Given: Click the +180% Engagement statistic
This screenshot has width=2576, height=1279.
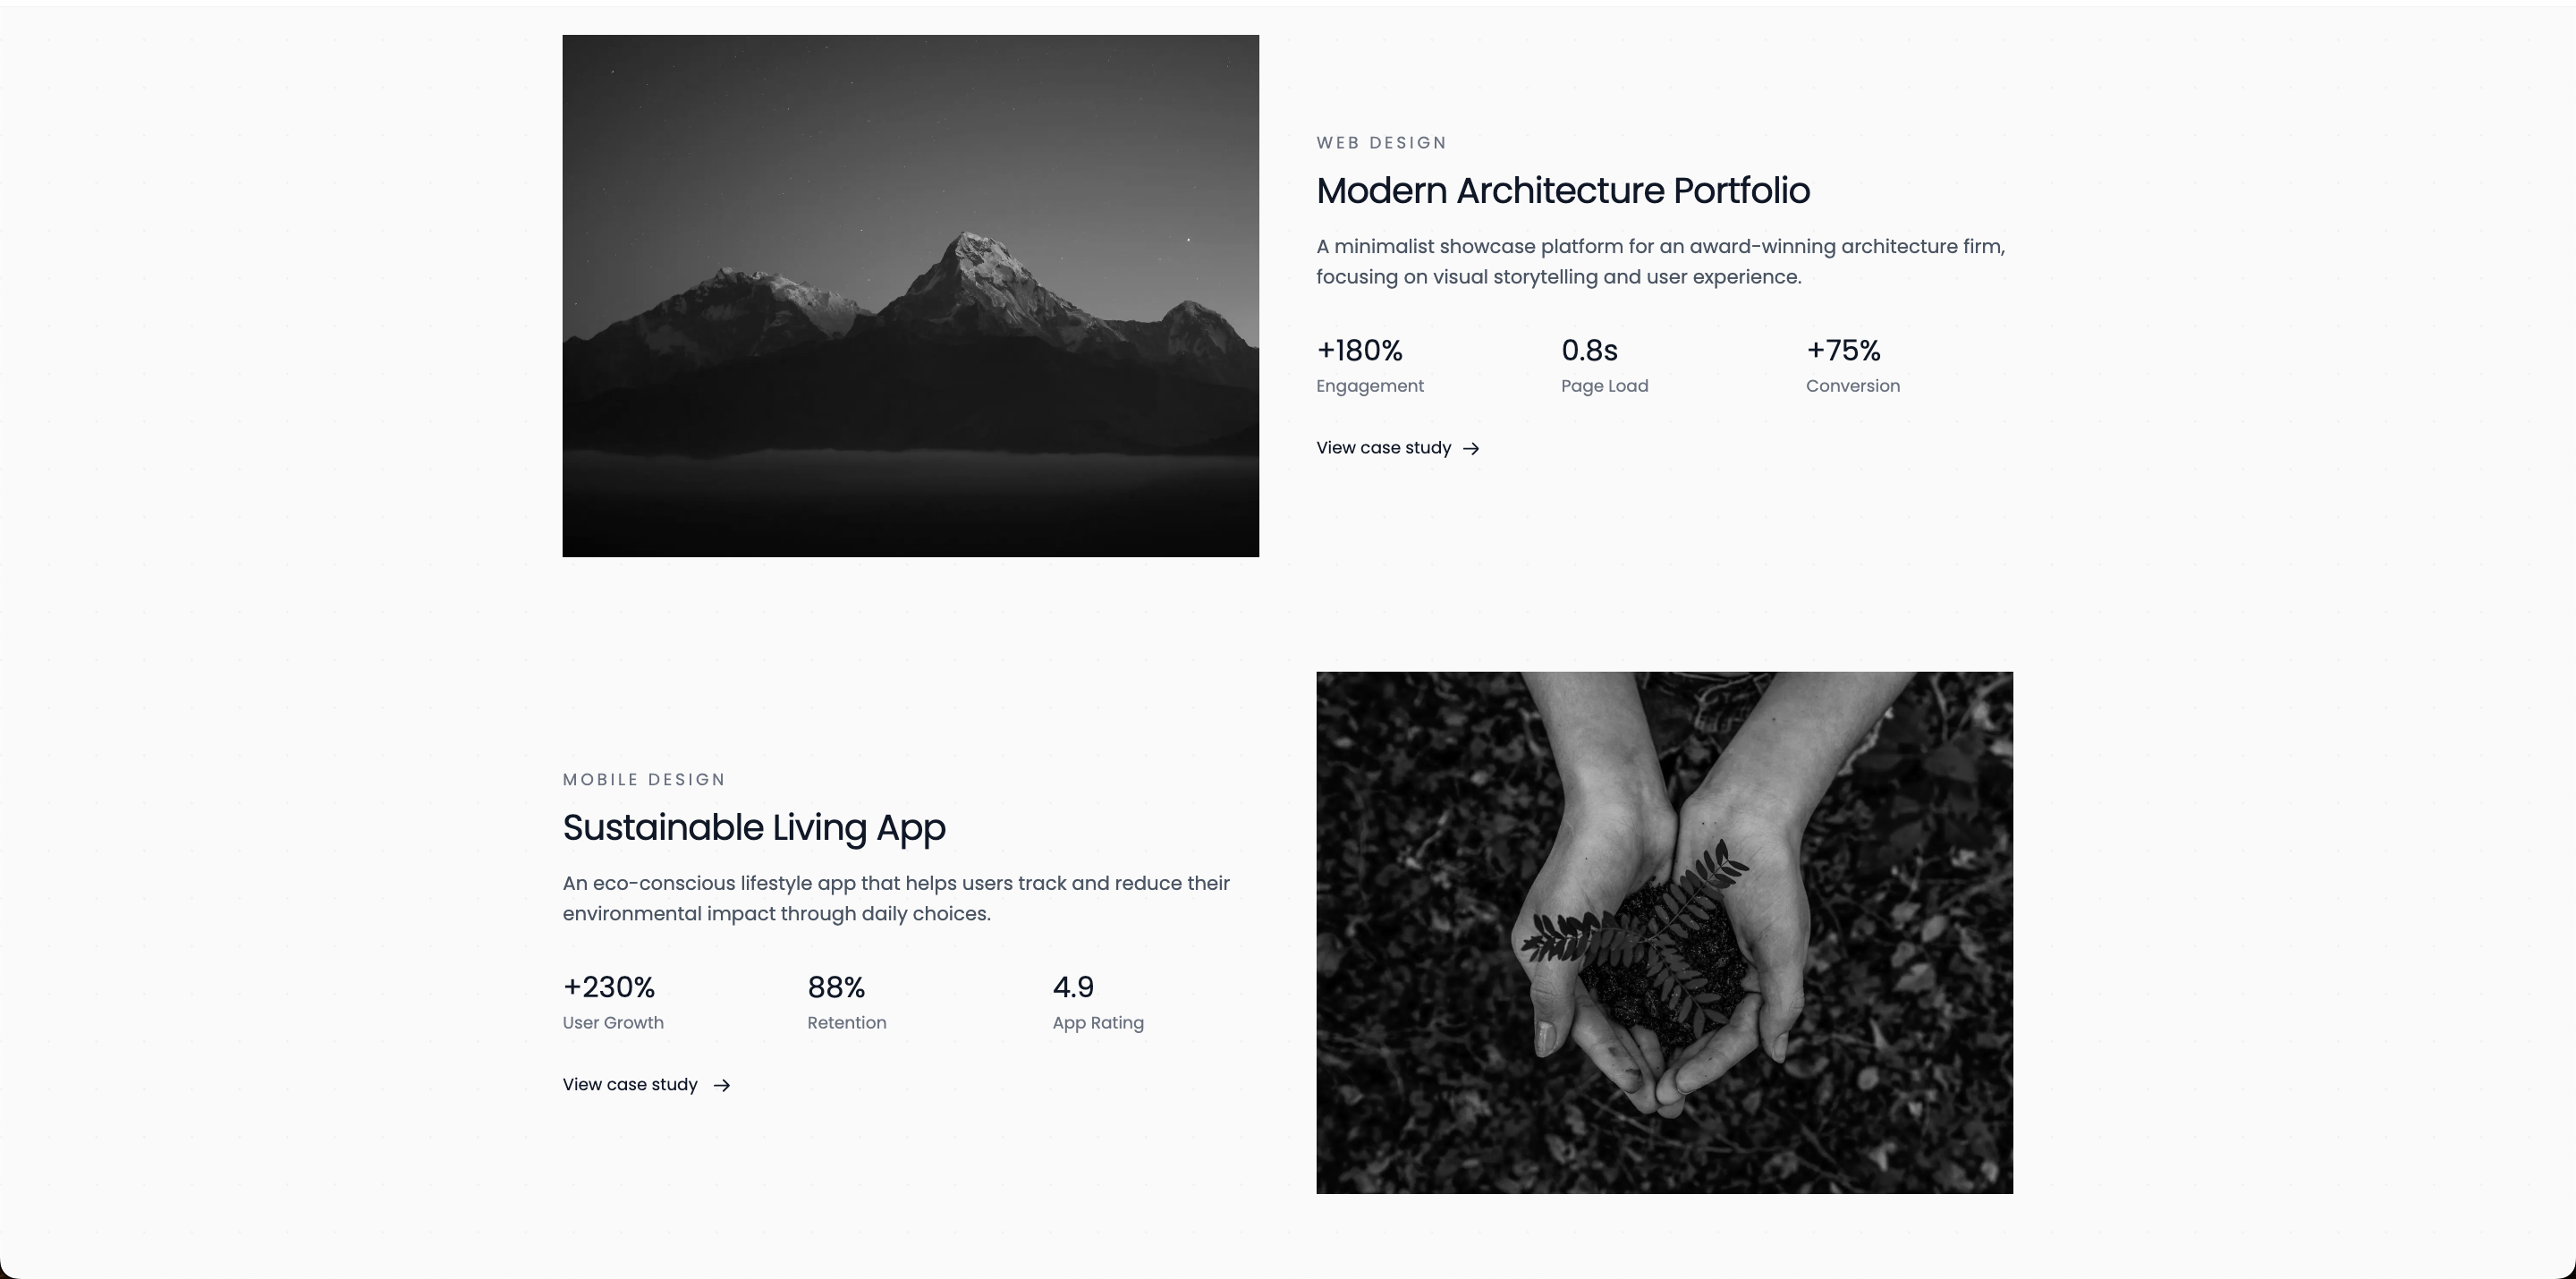Looking at the screenshot, I should tap(1370, 366).
